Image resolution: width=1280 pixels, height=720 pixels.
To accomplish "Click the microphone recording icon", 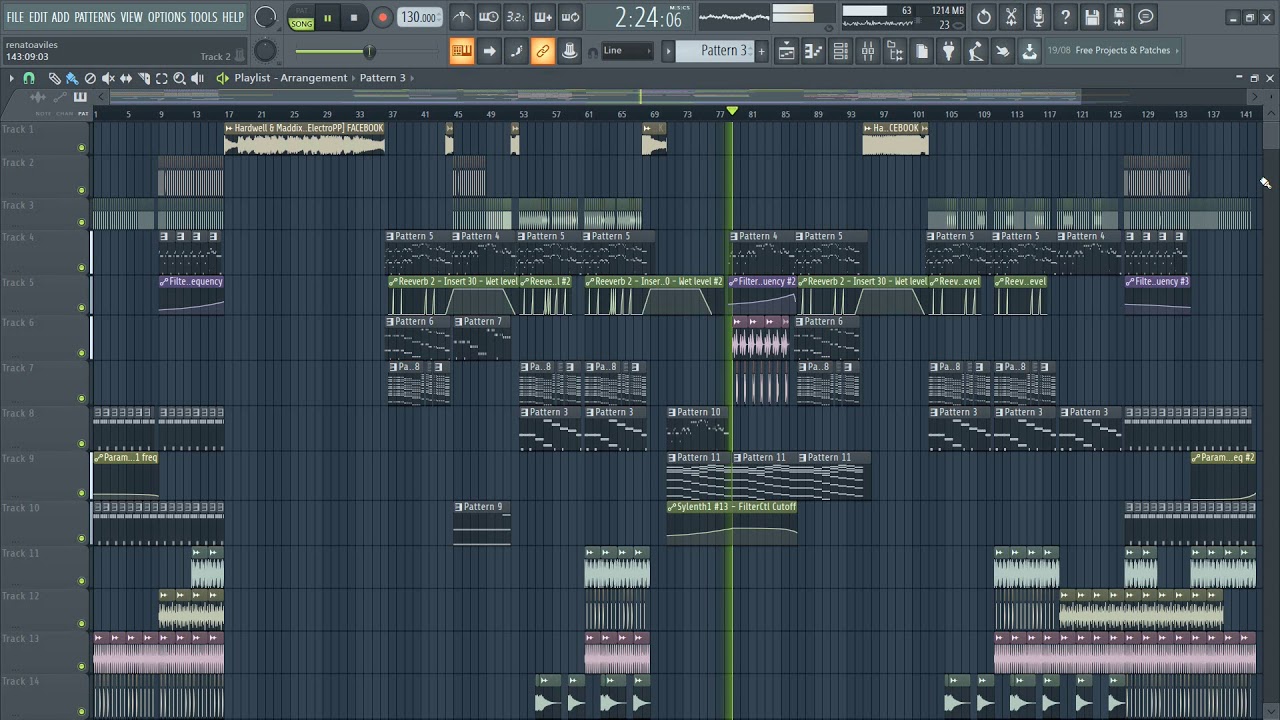I will tap(1038, 16).
